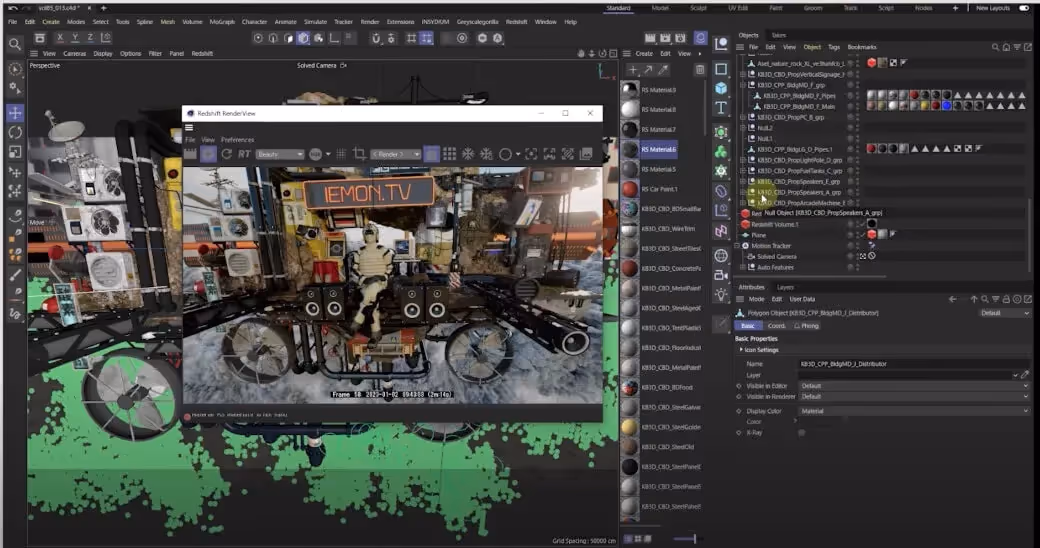Select the KB3D_CBD_SteelGolde material swatch
Image resolution: width=1040 pixels, height=548 pixels.
(630, 427)
